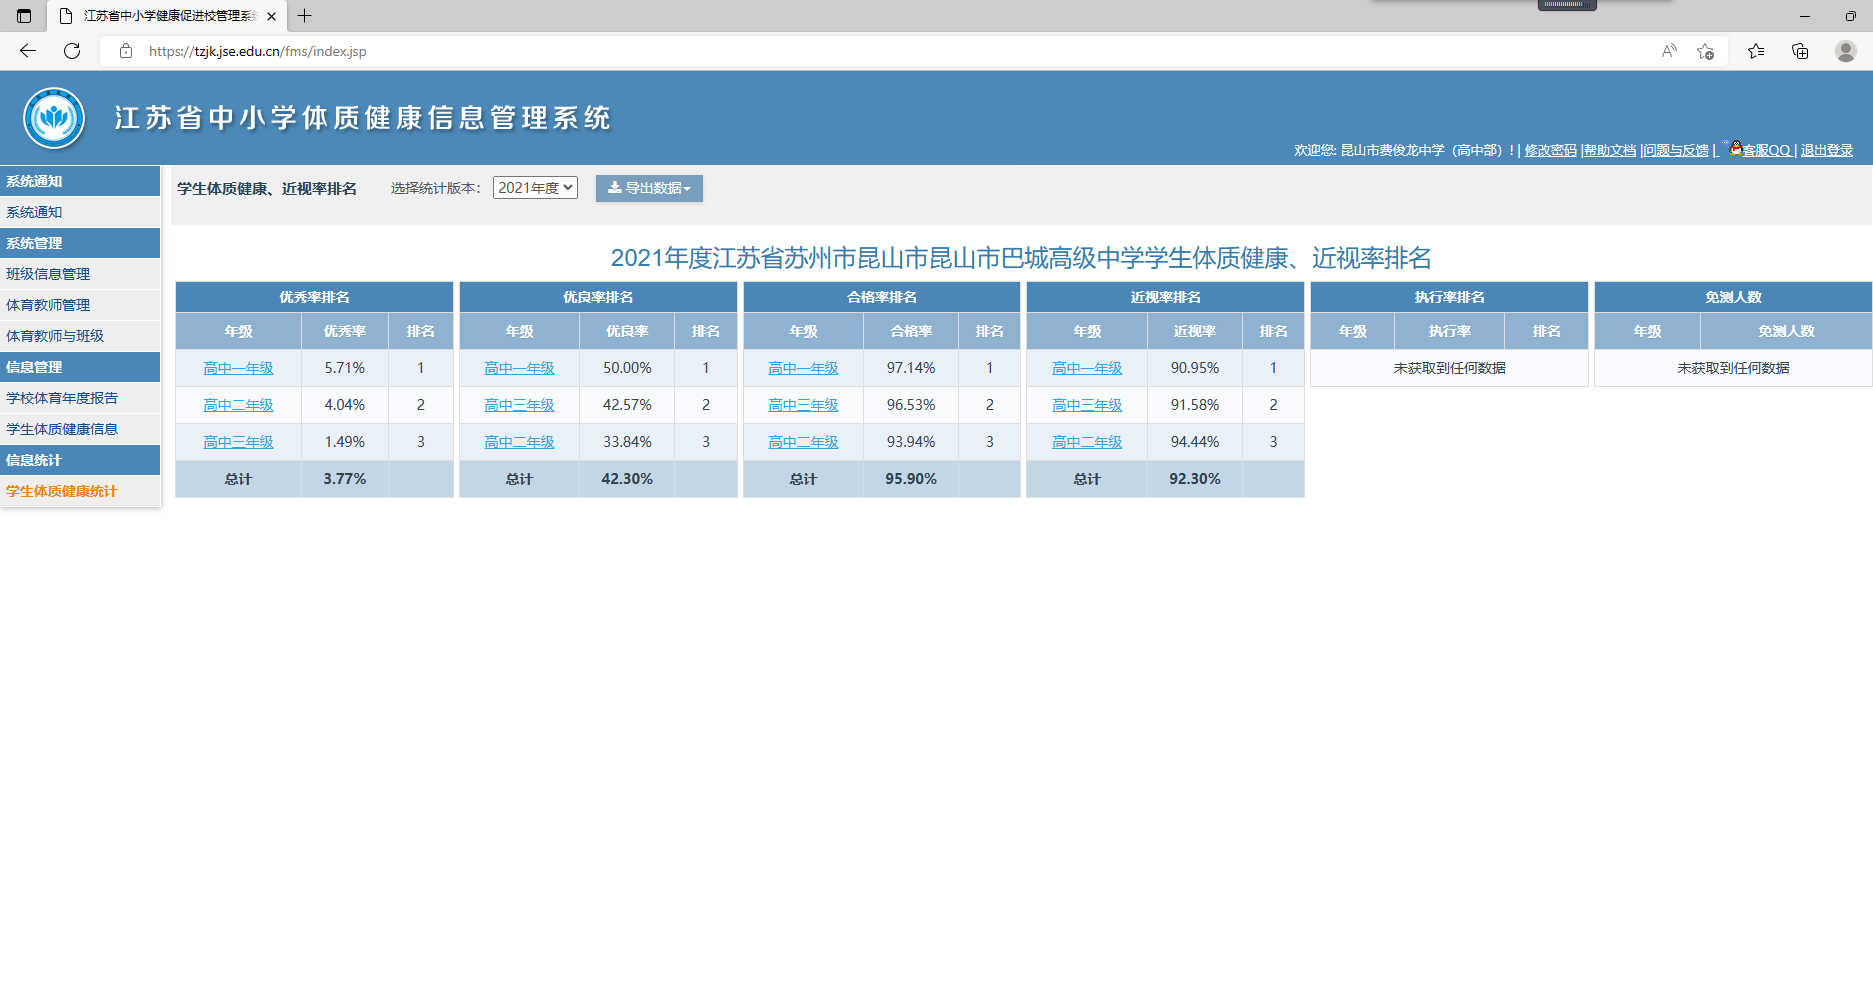Image resolution: width=1873 pixels, height=981 pixels.
Task: Open 高中二年级 in the 近视率排名 table
Action: coord(1087,442)
